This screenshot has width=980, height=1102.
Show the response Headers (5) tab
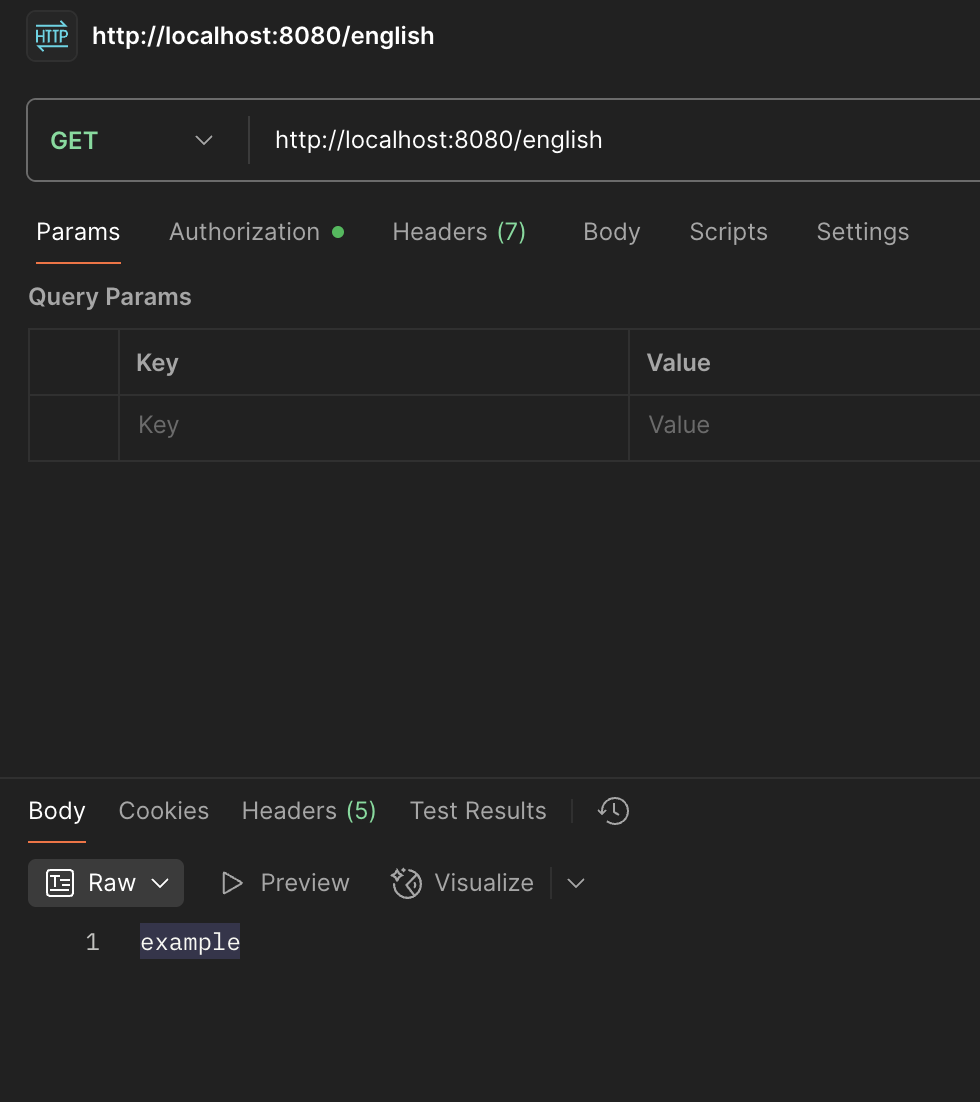click(308, 811)
